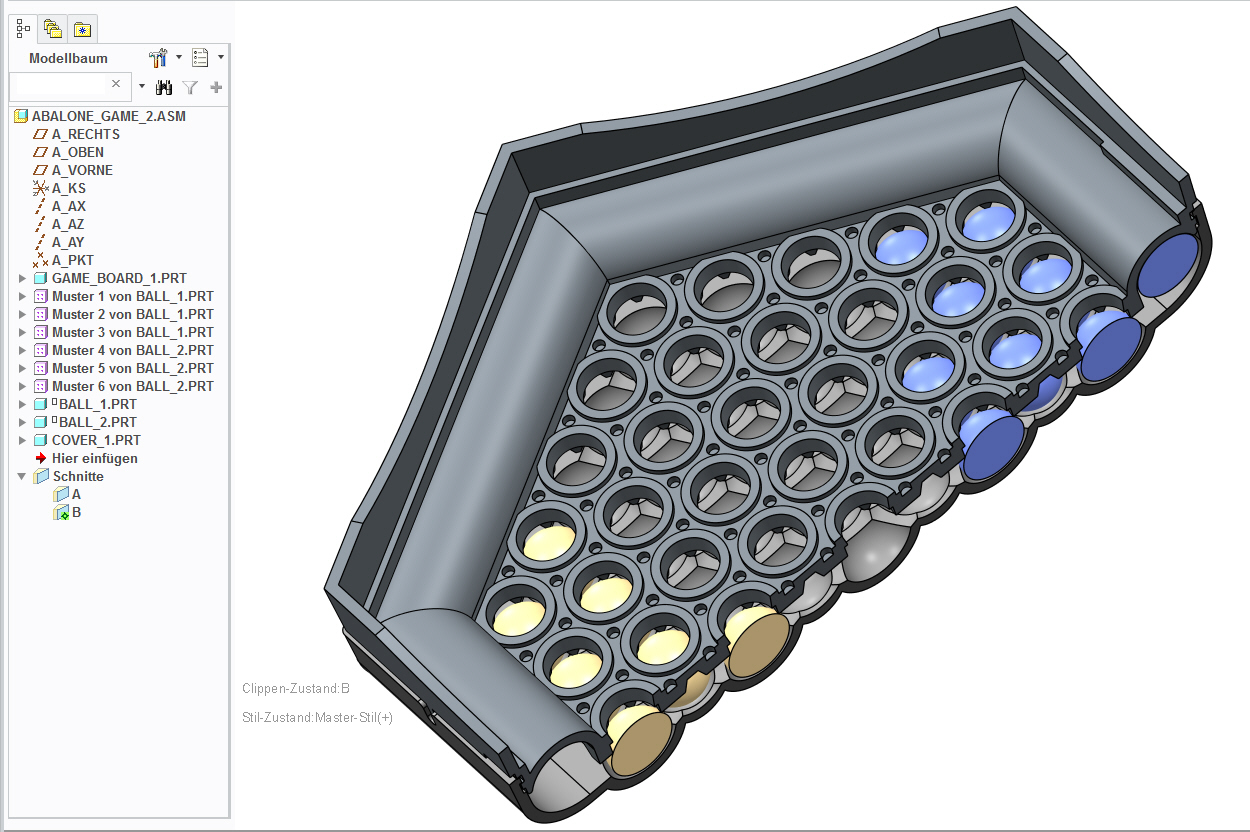Select Muster 1 von BALL_1.PRT
The height and width of the screenshot is (832, 1250).
point(133,296)
